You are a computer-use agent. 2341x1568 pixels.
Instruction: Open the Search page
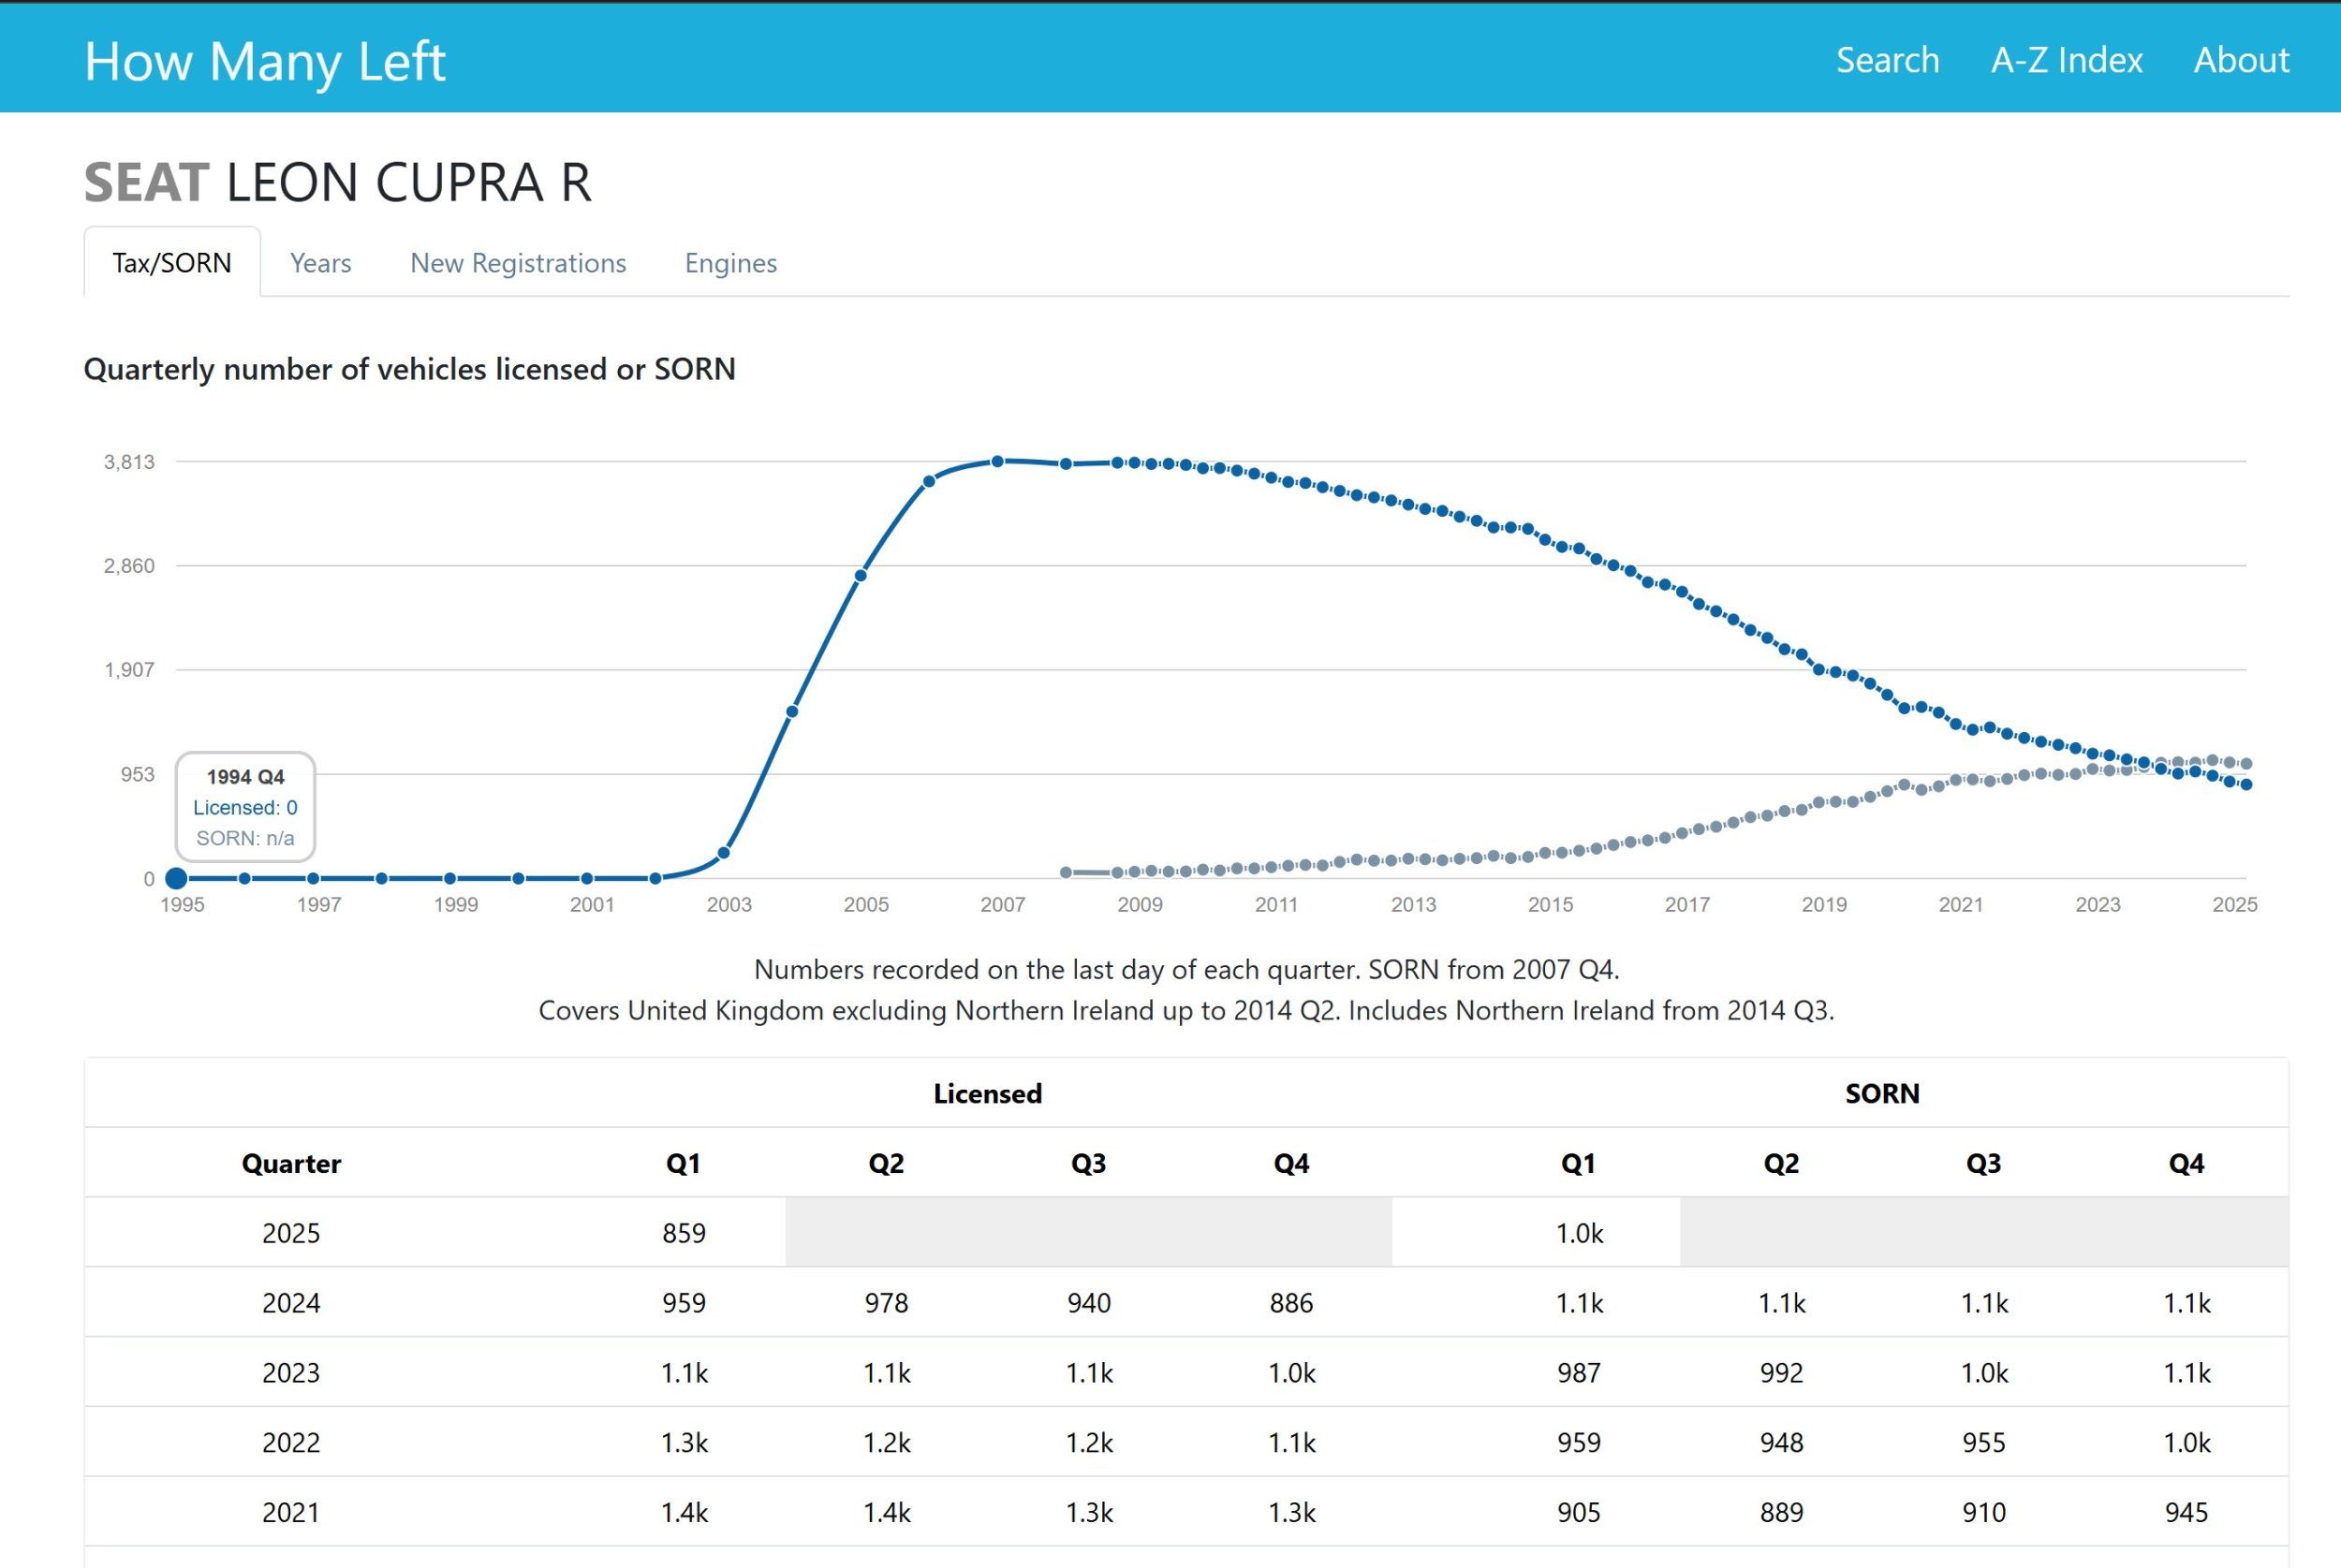(x=1887, y=60)
